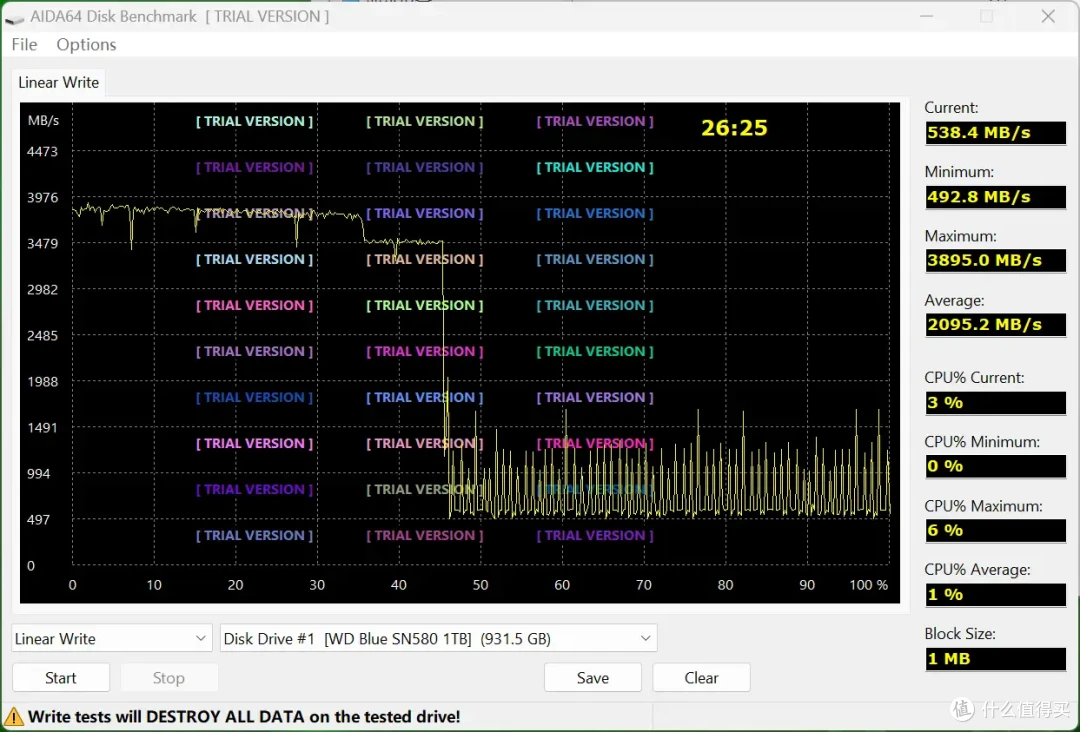Click the yellow warning triangle icon
Viewport: 1080px width, 732px height.
(x=14, y=717)
